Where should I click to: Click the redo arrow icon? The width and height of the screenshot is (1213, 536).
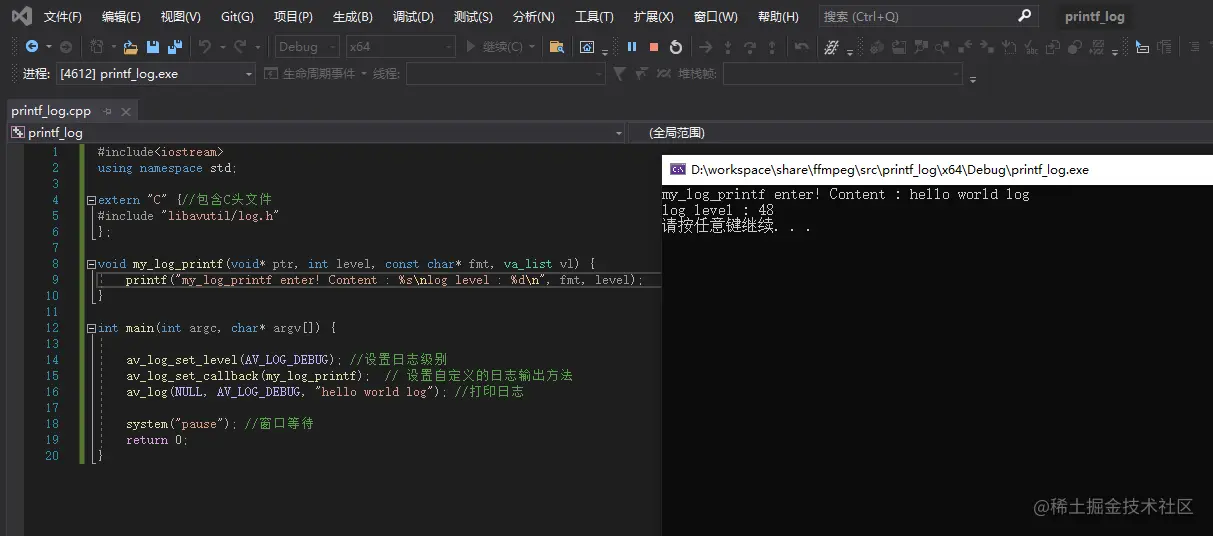point(240,47)
